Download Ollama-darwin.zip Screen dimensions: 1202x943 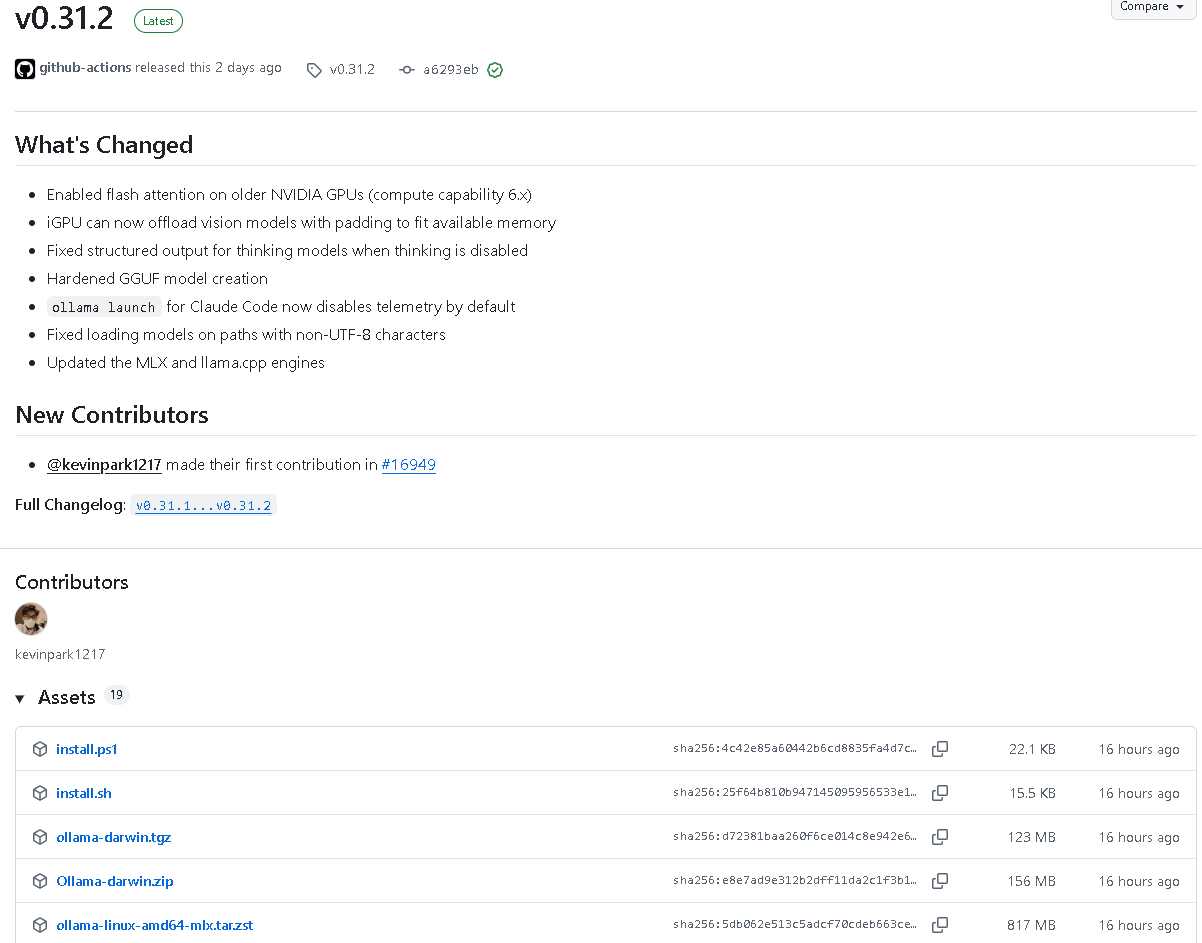click(x=115, y=881)
